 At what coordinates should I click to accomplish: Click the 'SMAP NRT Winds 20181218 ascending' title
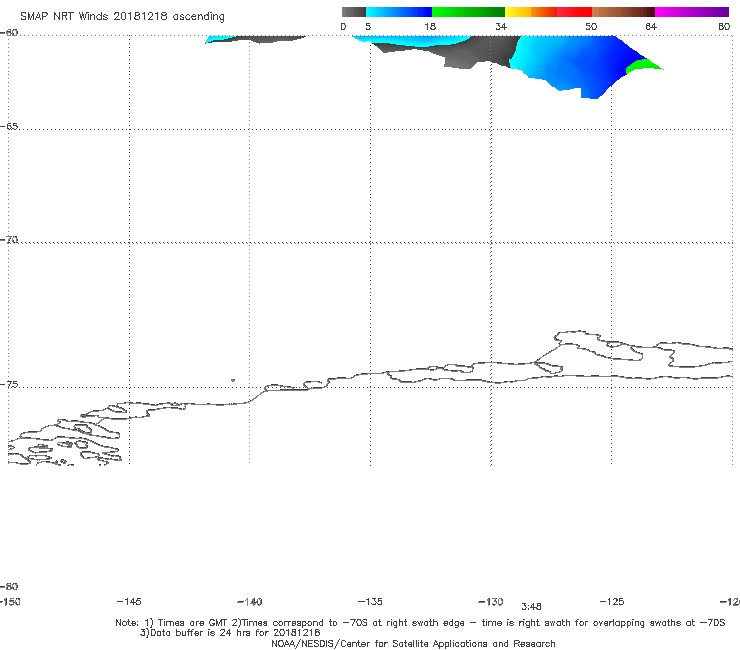click(x=122, y=17)
